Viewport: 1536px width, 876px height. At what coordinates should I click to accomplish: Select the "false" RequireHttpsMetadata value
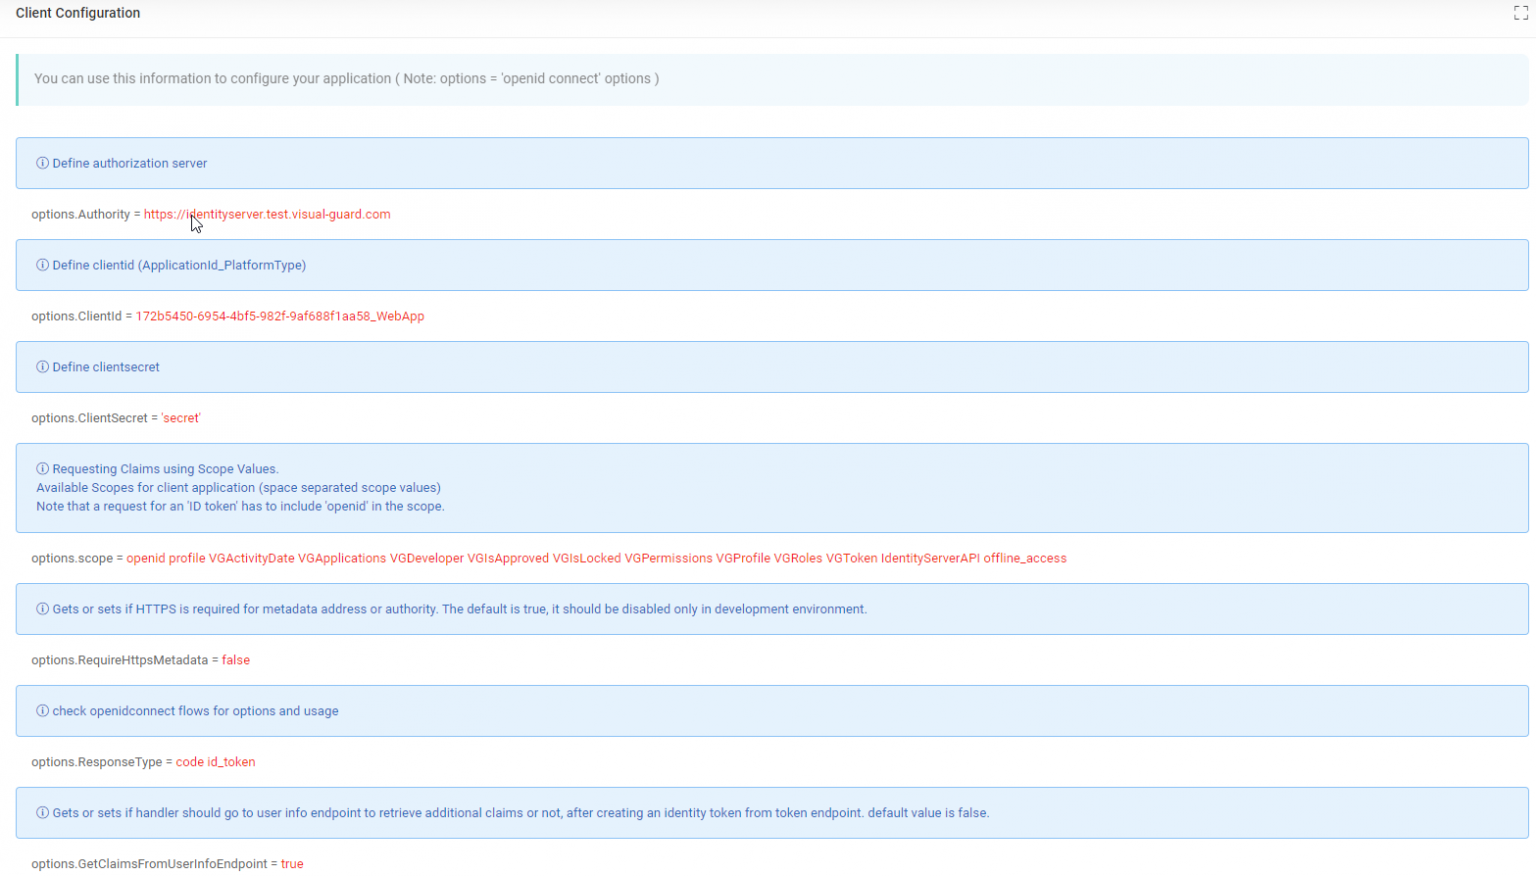236,660
